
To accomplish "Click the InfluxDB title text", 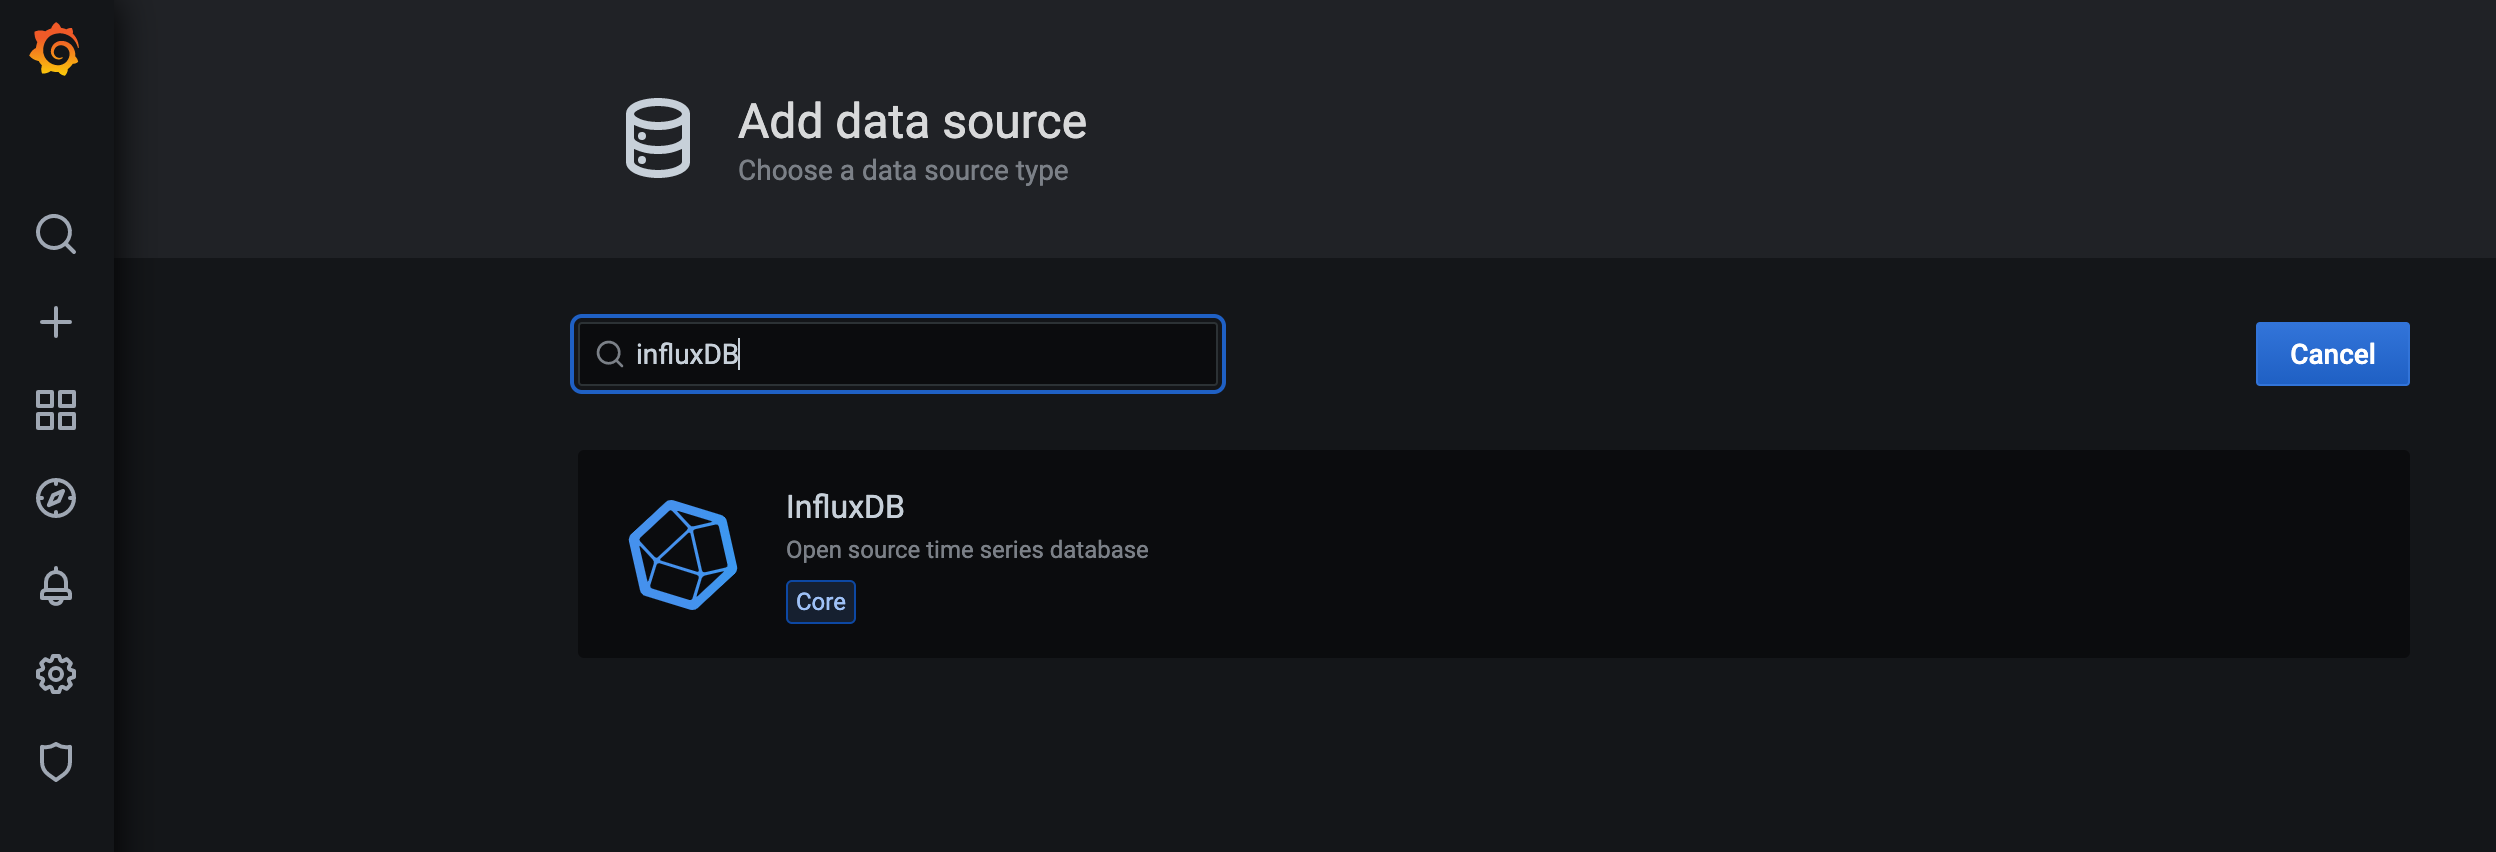I will tap(845, 507).
